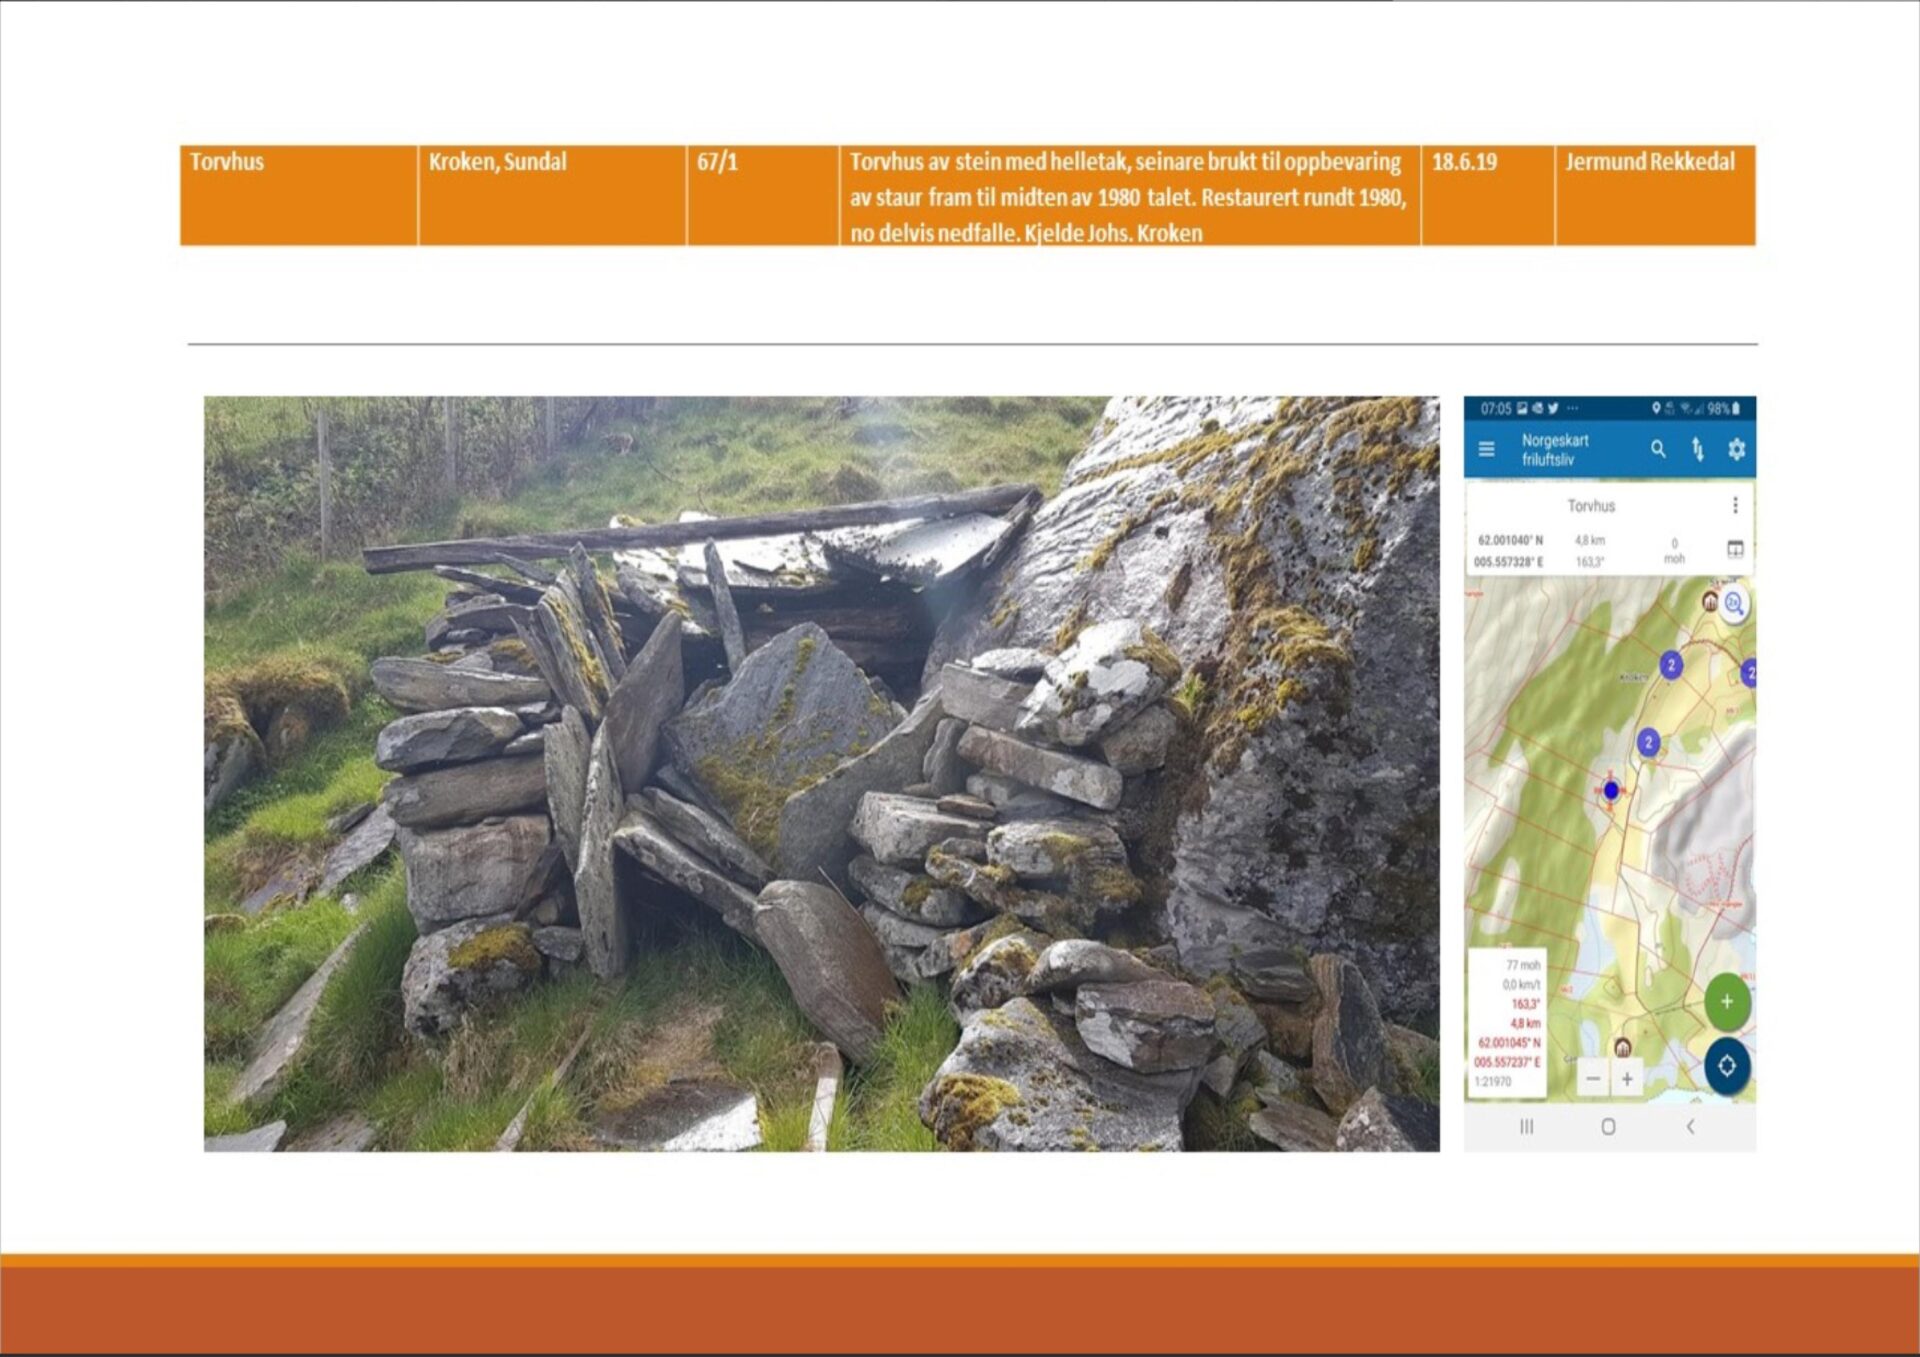Viewport: 1920px width, 1357px height.
Task: Zoom in with the small map plus button
Action: click(1627, 1079)
